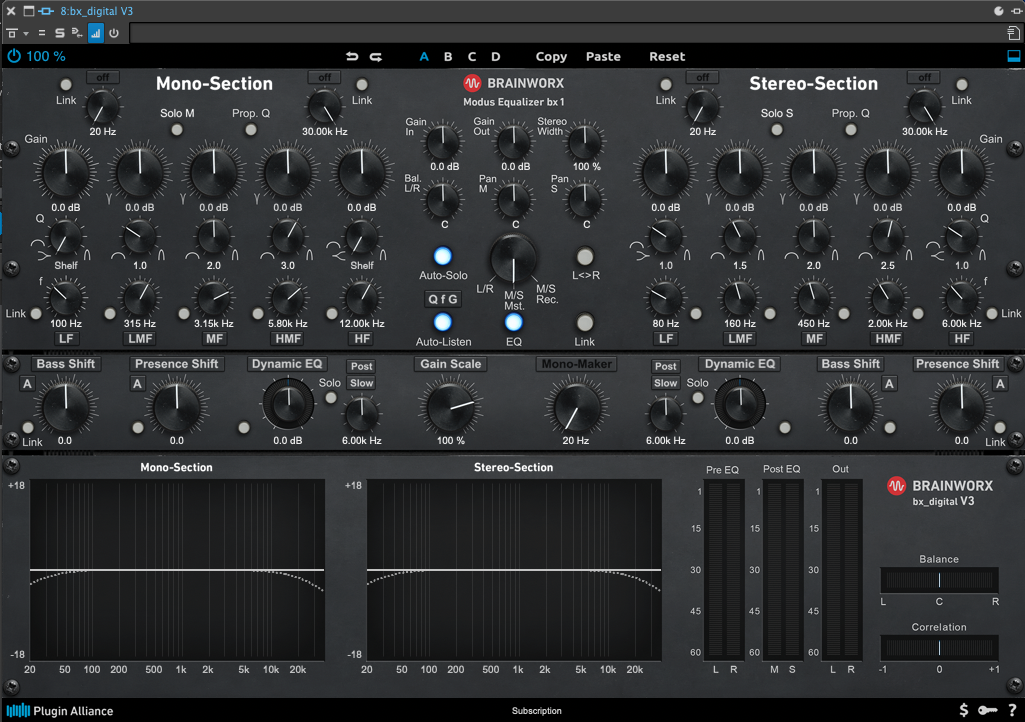Toggle the blue meter panel view icon
This screenshot has width=1025, height=722.
[1013, 57]
